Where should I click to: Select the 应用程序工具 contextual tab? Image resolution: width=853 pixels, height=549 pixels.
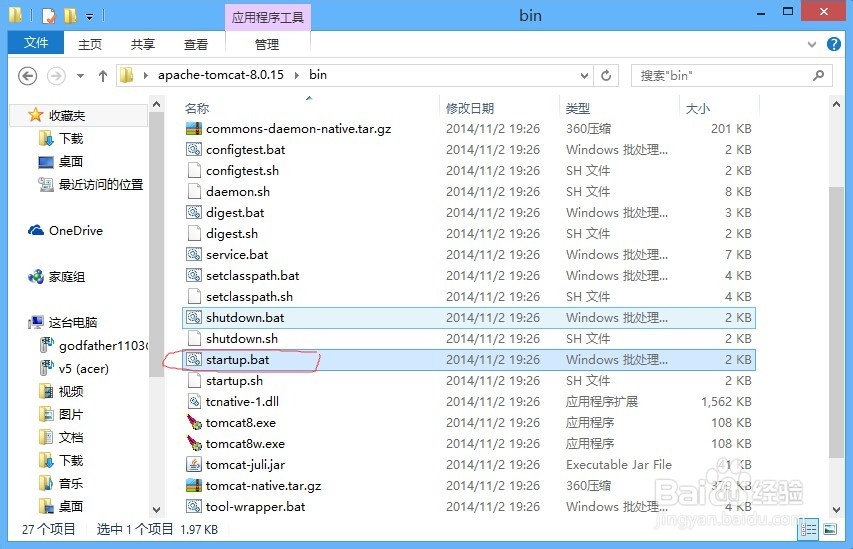(x=268, y=17)
